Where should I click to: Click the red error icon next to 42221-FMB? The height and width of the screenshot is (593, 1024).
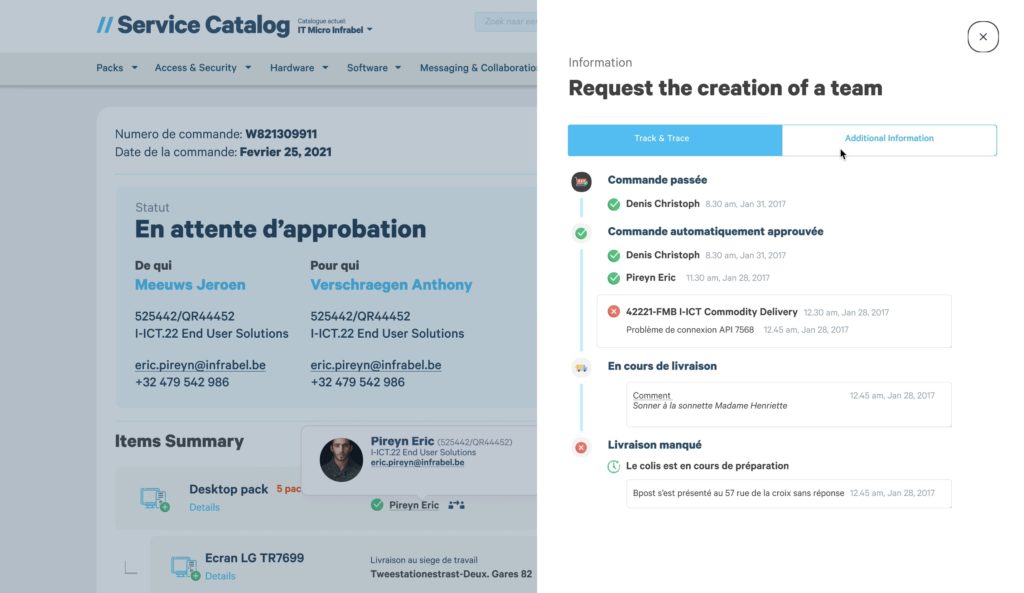[x=613, y=312]
